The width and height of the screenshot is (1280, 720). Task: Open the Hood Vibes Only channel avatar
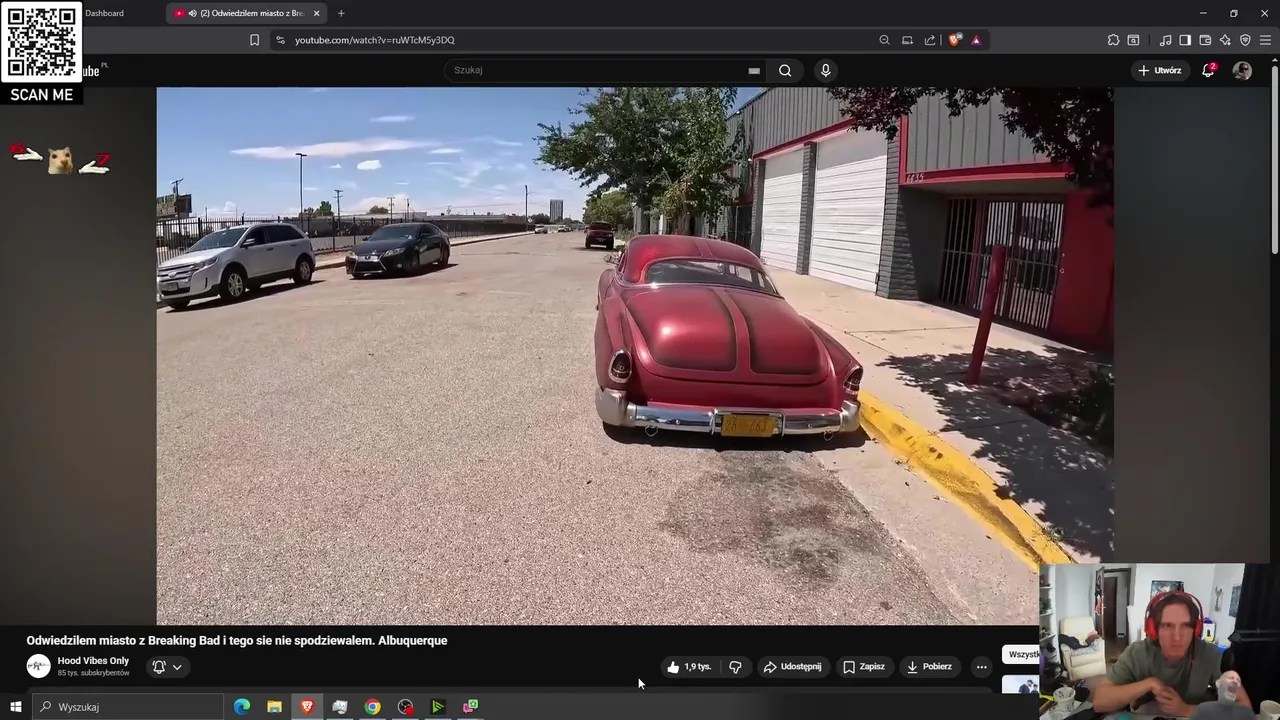click(38, 666)
